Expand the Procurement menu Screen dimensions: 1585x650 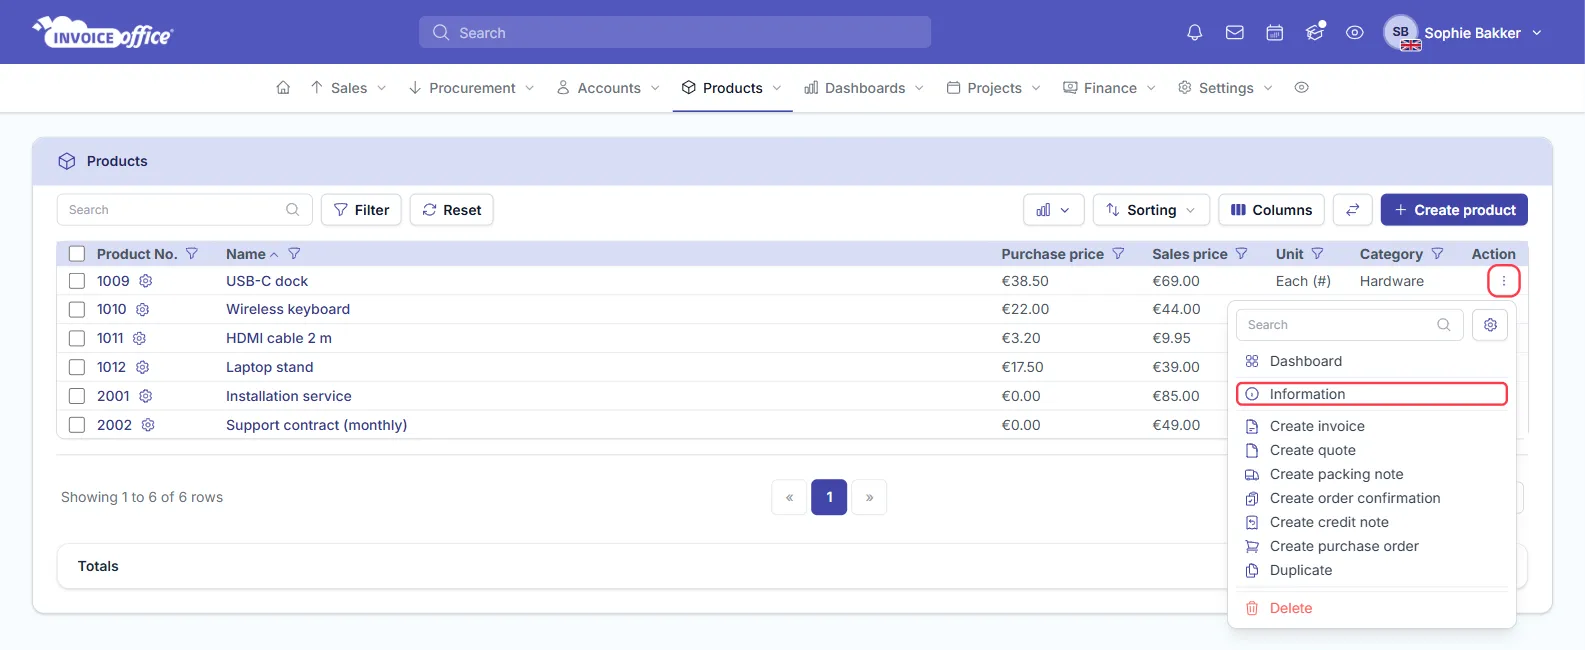pyautogui.click(x=471, y=88)
